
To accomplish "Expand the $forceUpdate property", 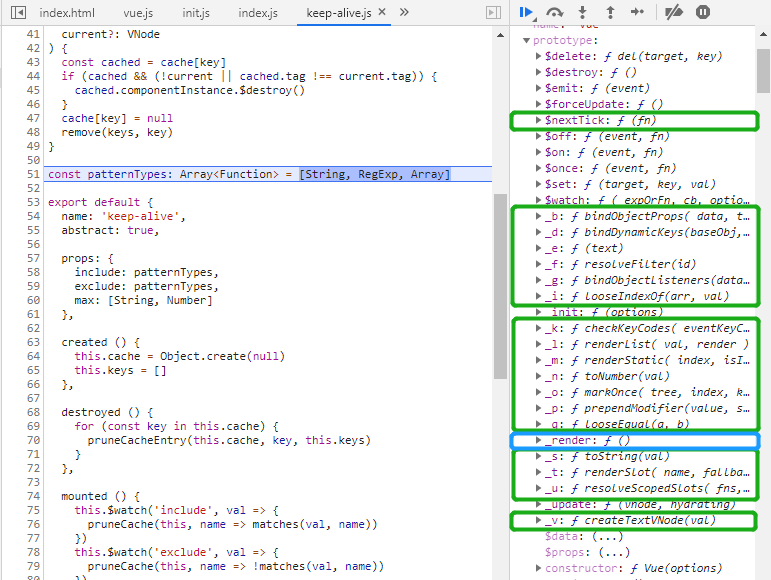I will point(538,104).
